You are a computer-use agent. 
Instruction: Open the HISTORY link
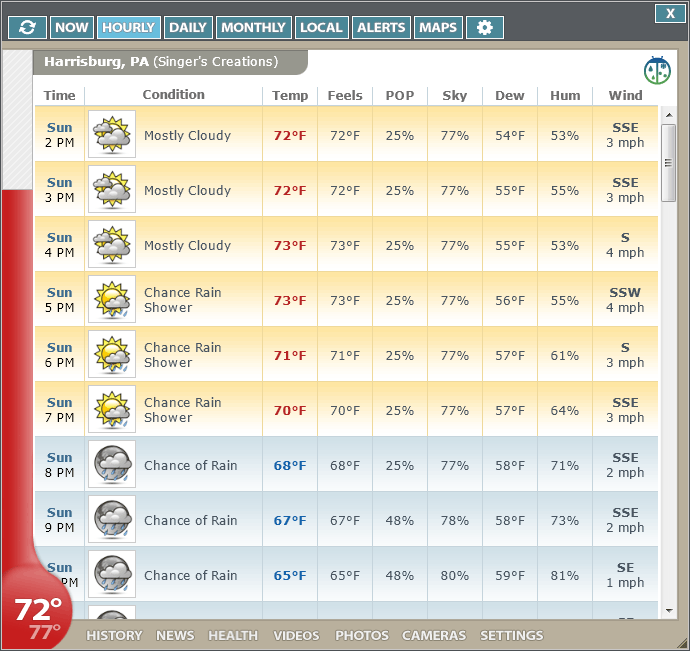click(x=114, y=636)
